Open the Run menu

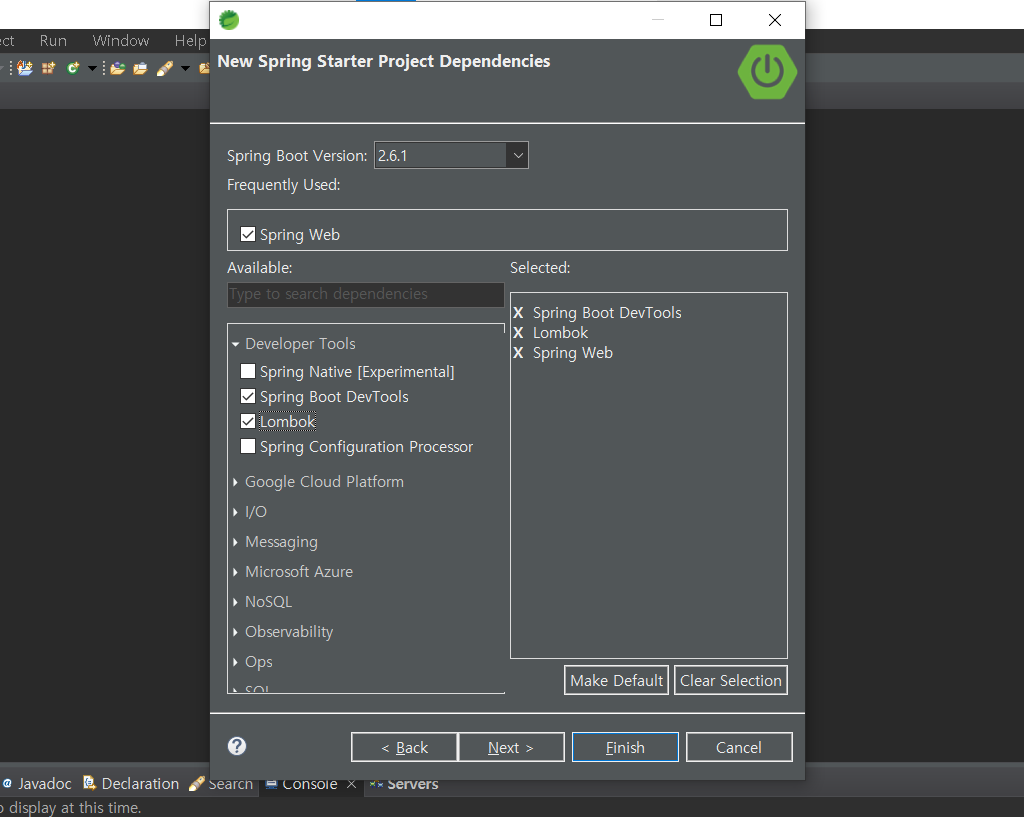point(53,40)
